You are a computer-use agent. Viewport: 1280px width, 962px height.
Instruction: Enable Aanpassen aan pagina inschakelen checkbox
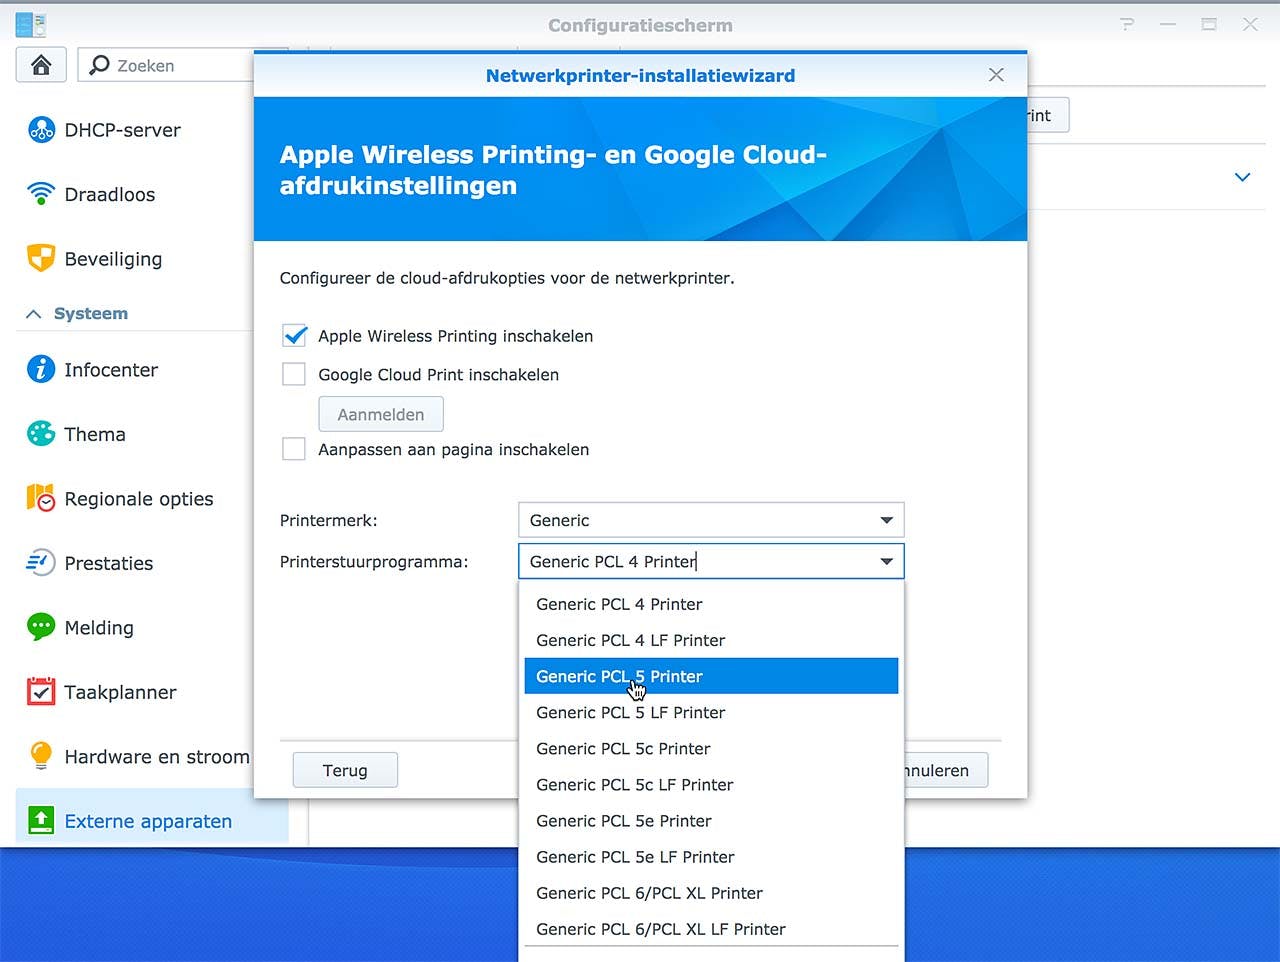click(294, 450)
